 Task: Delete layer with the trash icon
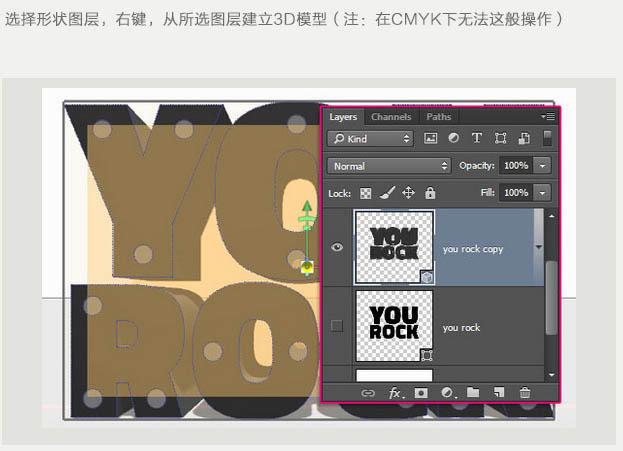525,393
